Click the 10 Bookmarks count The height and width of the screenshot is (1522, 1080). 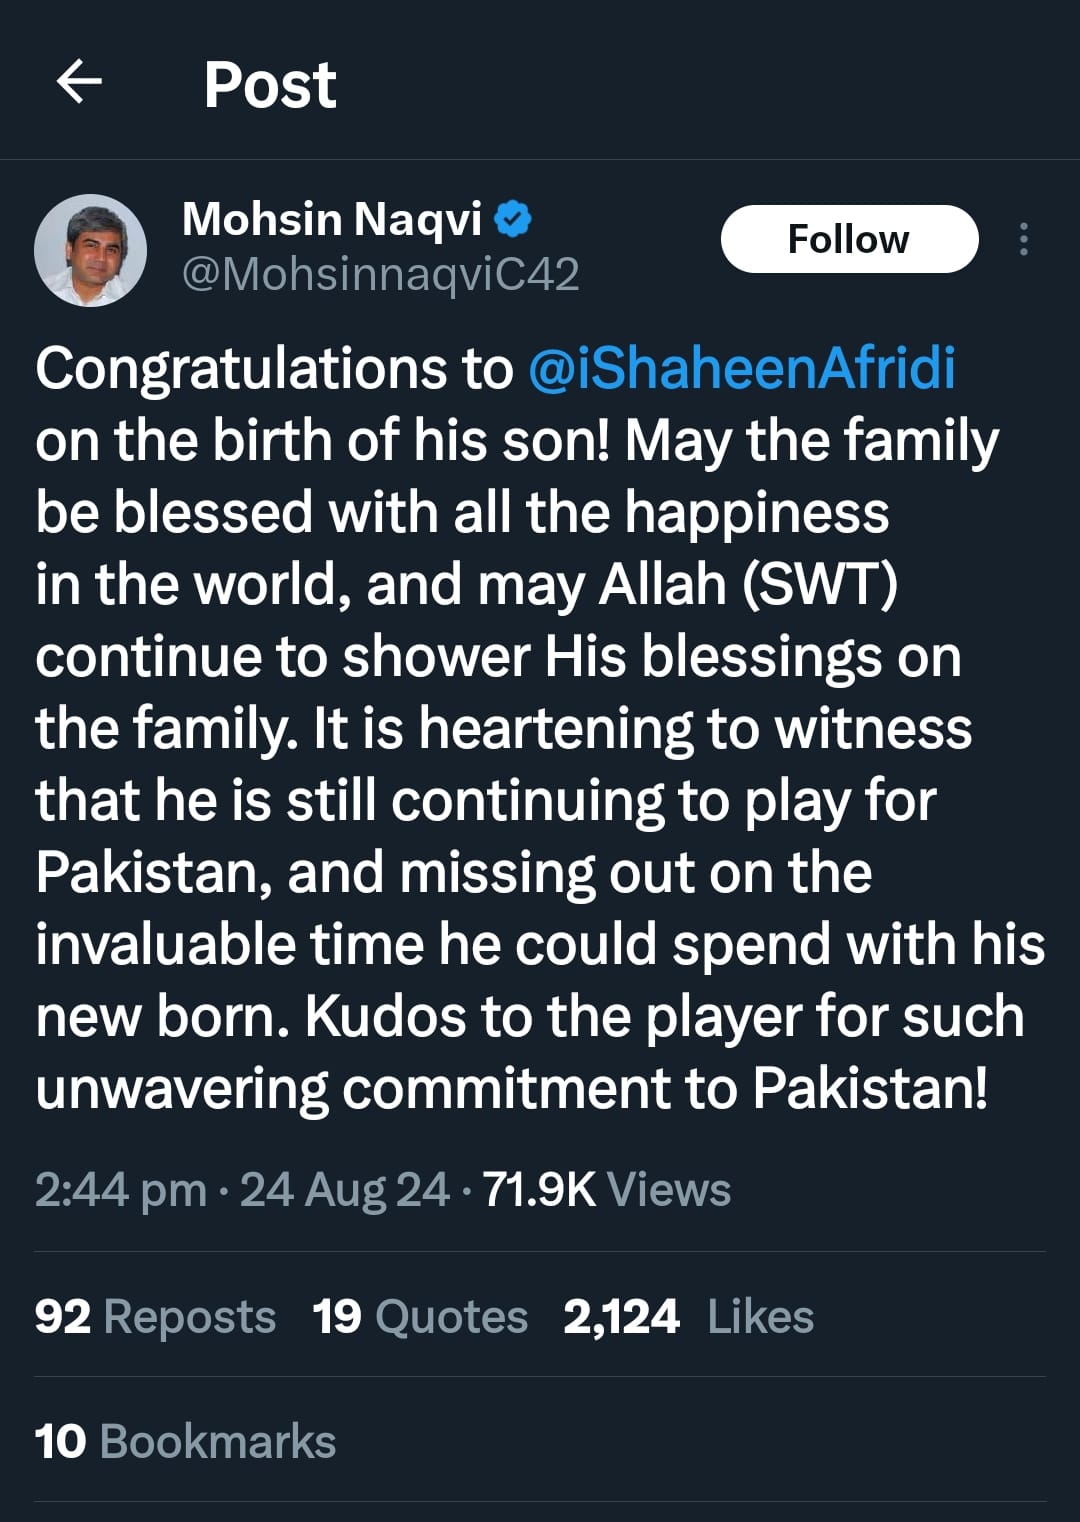click(185, 1441)
